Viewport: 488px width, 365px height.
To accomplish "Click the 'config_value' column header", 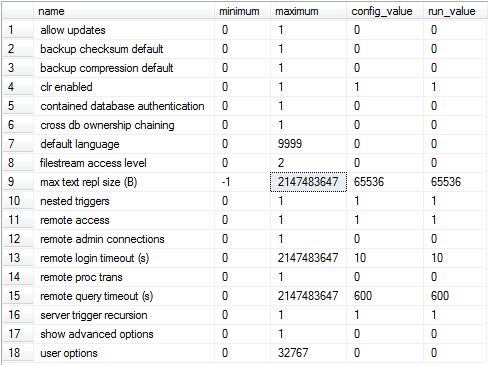I will point(385,11).
